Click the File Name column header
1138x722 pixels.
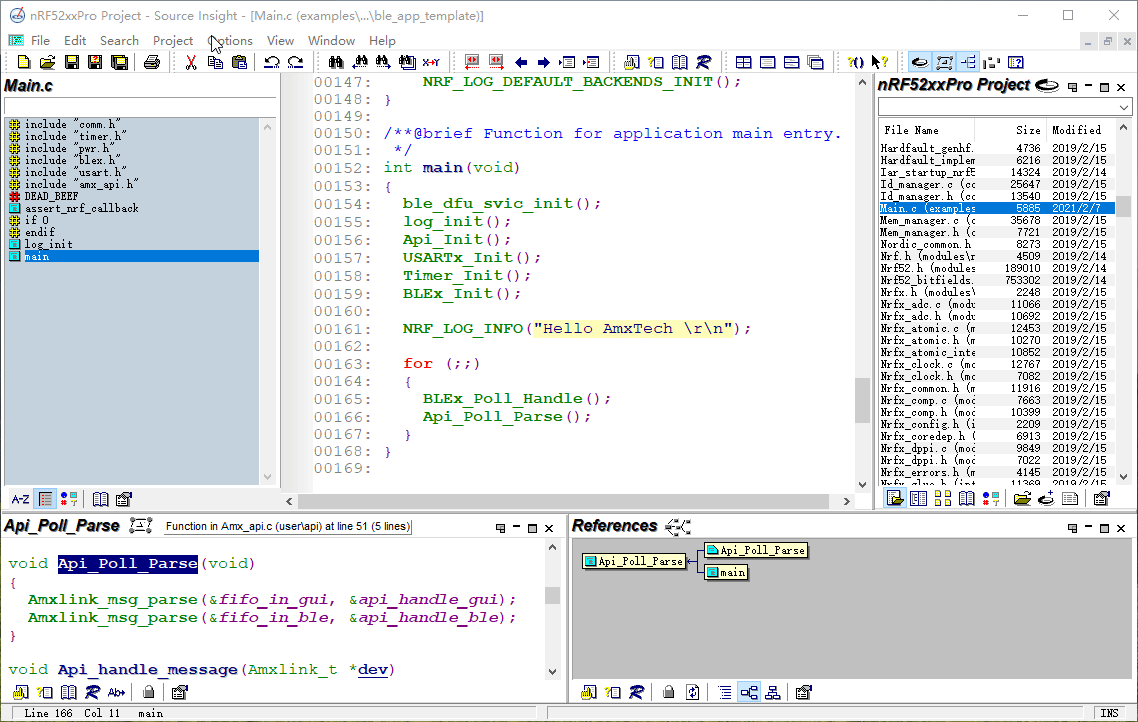[x=926, y=130]
